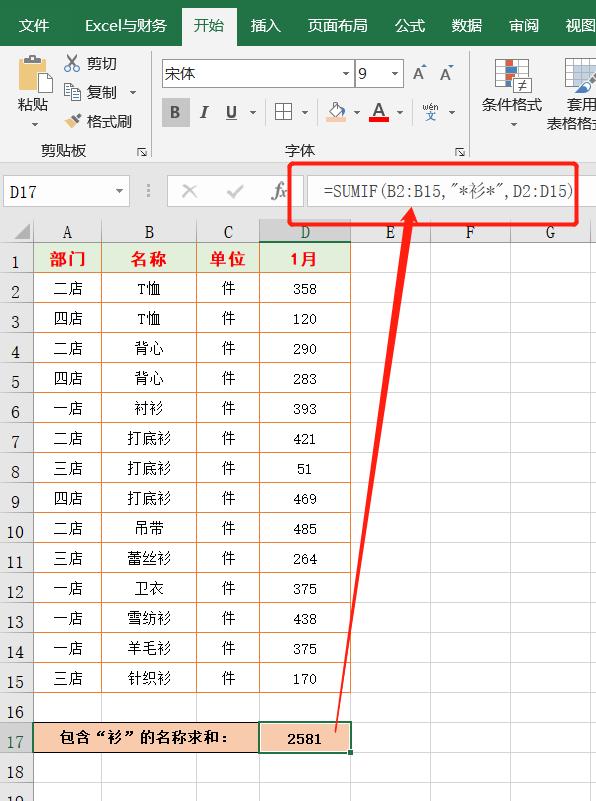Click the wén phonetic guide icon

(x=431, y=111)
